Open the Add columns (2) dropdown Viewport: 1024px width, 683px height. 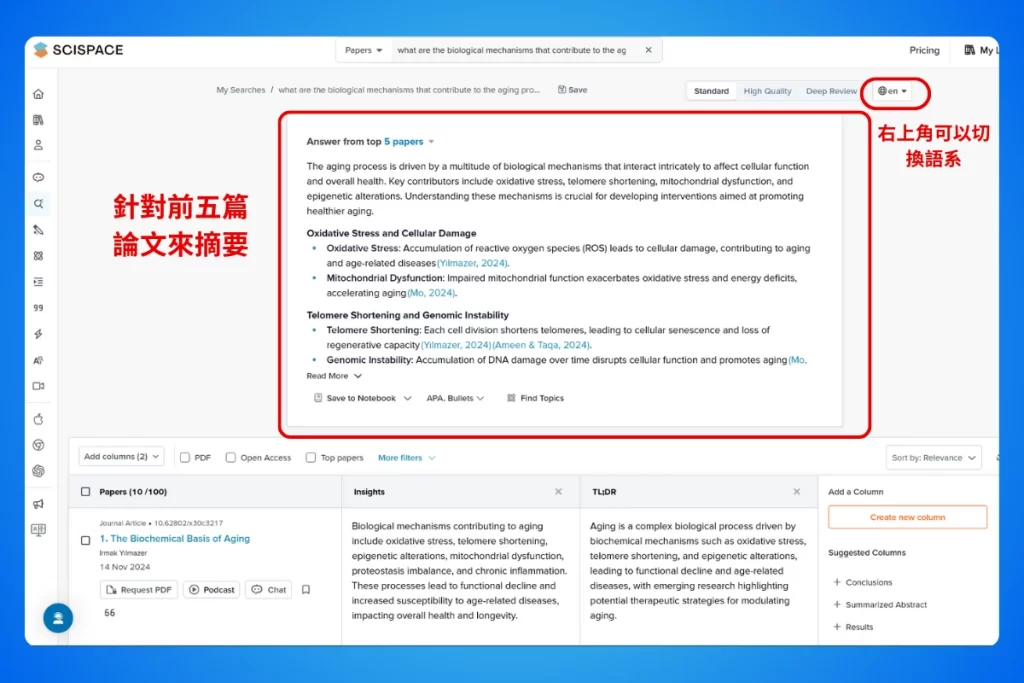122,457
